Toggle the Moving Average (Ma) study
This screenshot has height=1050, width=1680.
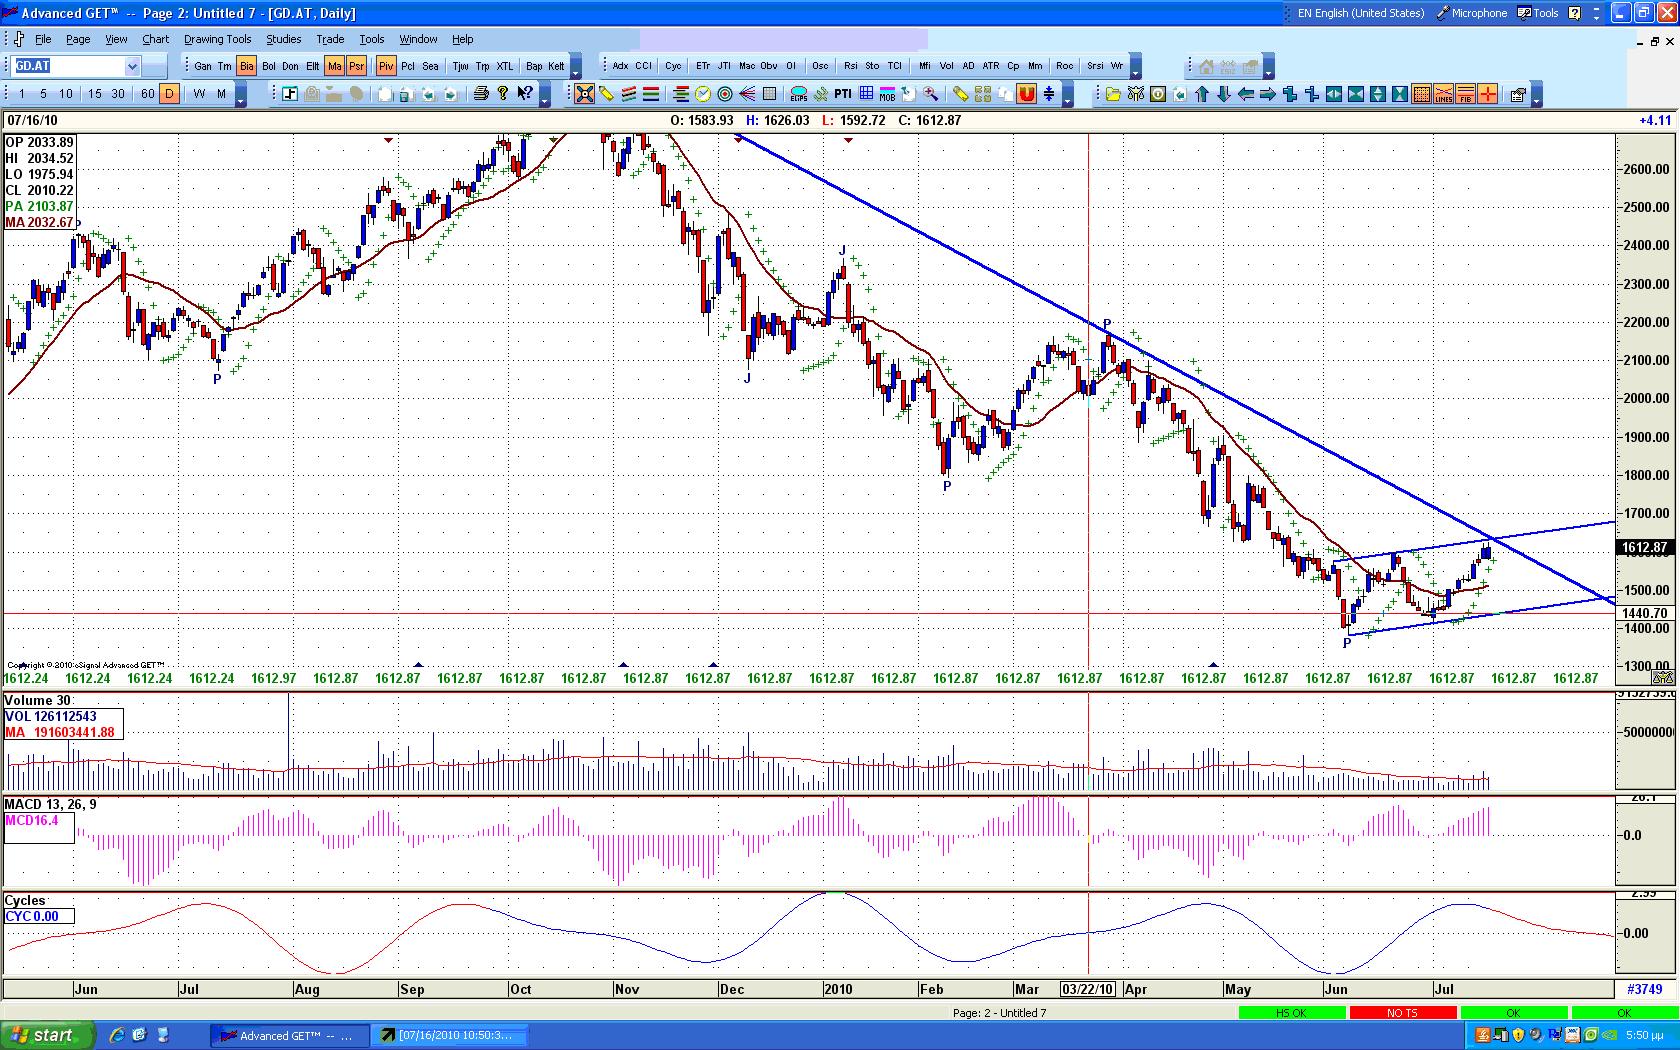[334, 66]
